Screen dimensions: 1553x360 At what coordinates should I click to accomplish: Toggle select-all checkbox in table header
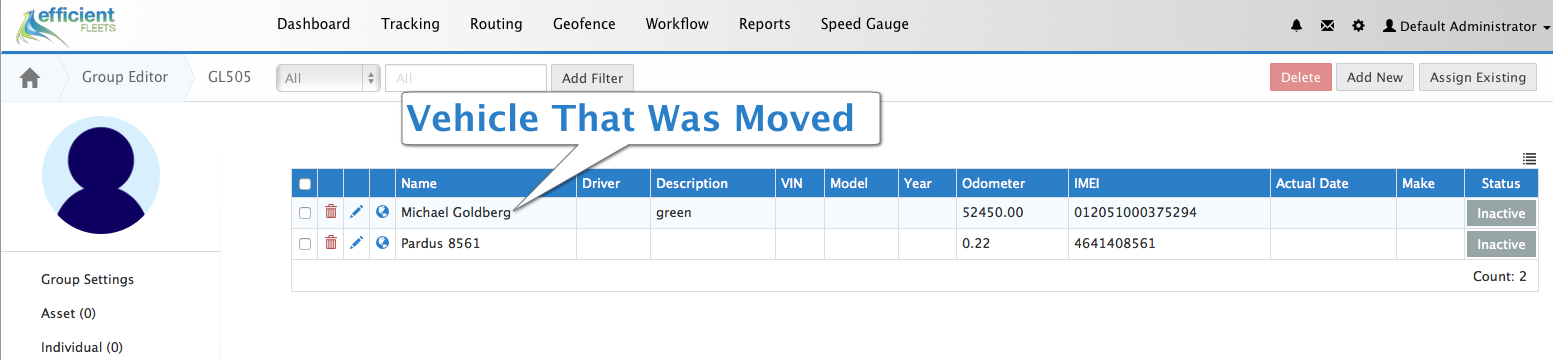coord(305,184)
